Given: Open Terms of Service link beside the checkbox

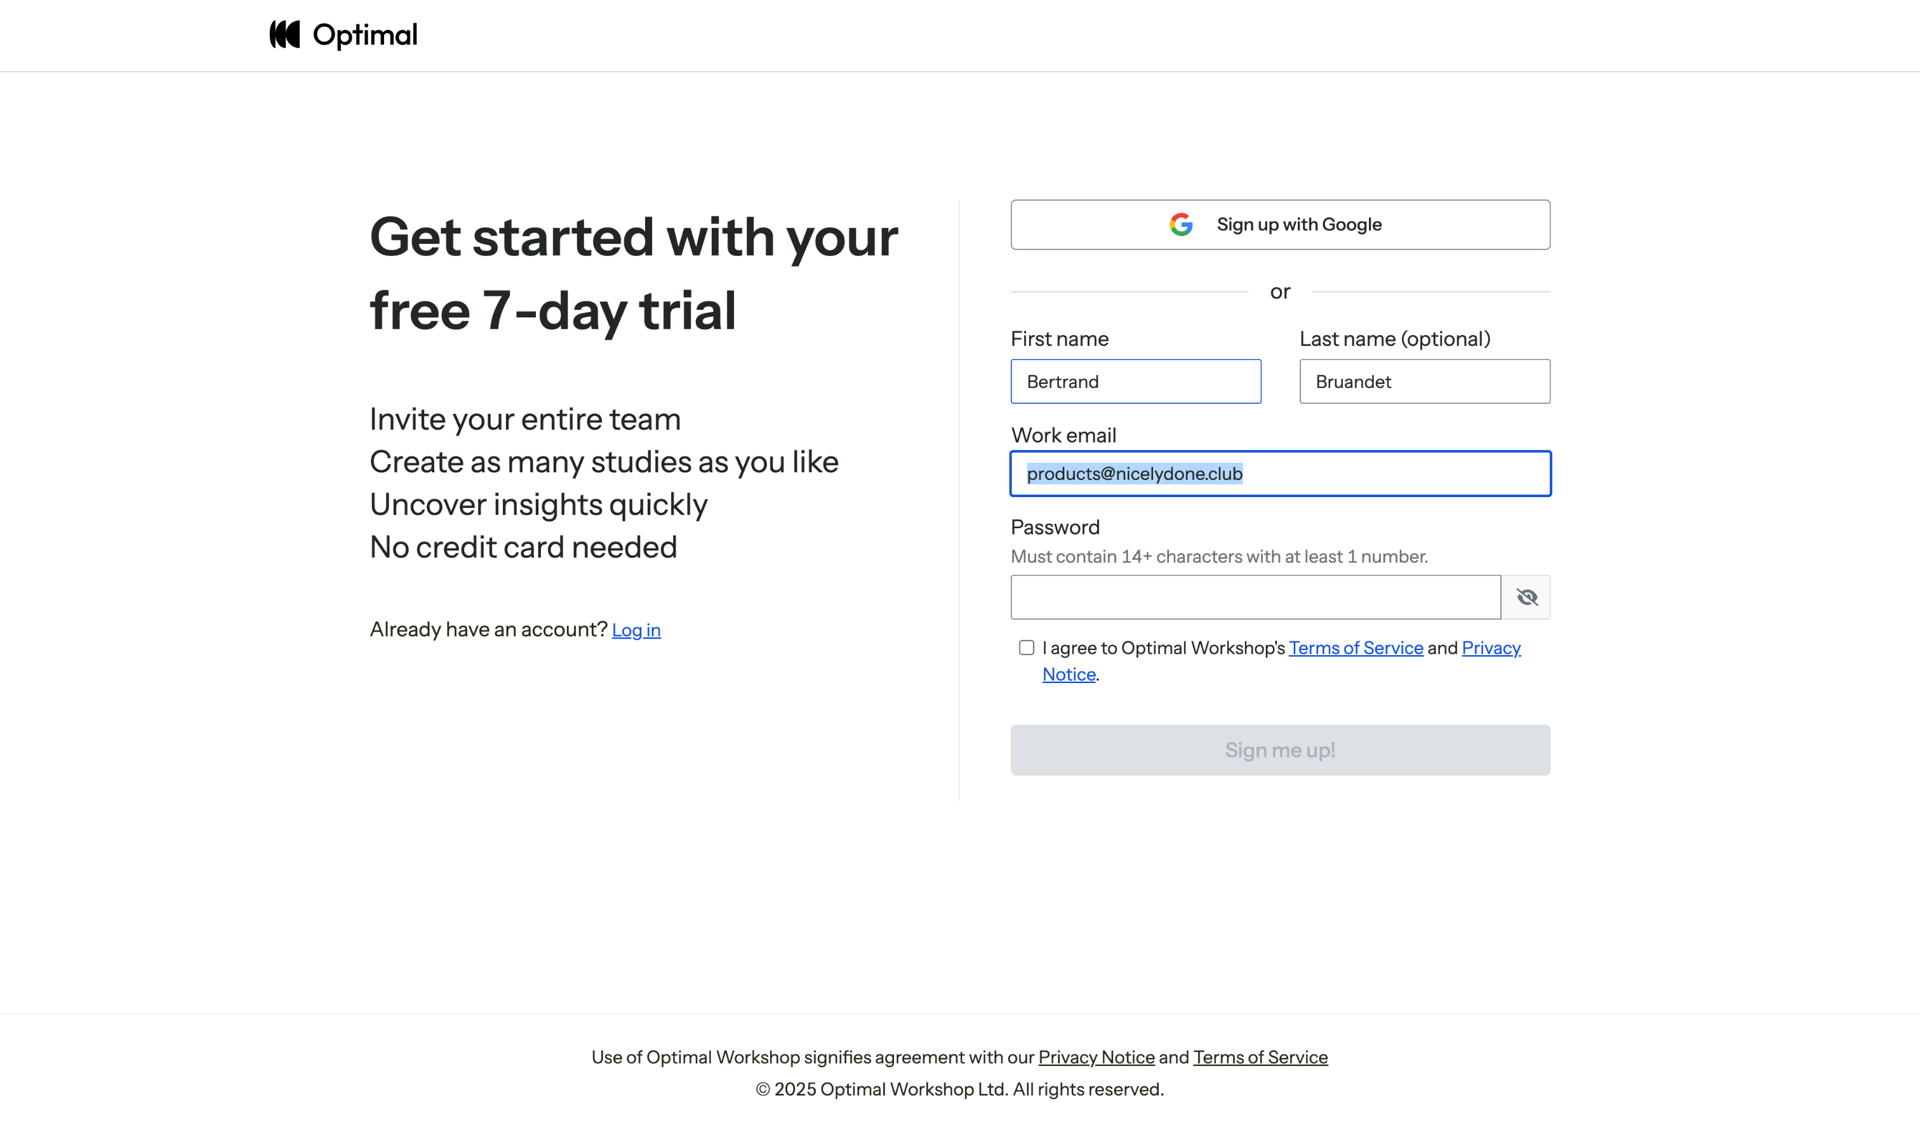Looking at the screenshot, I should pyautogui.click(x=1355, y=648).
